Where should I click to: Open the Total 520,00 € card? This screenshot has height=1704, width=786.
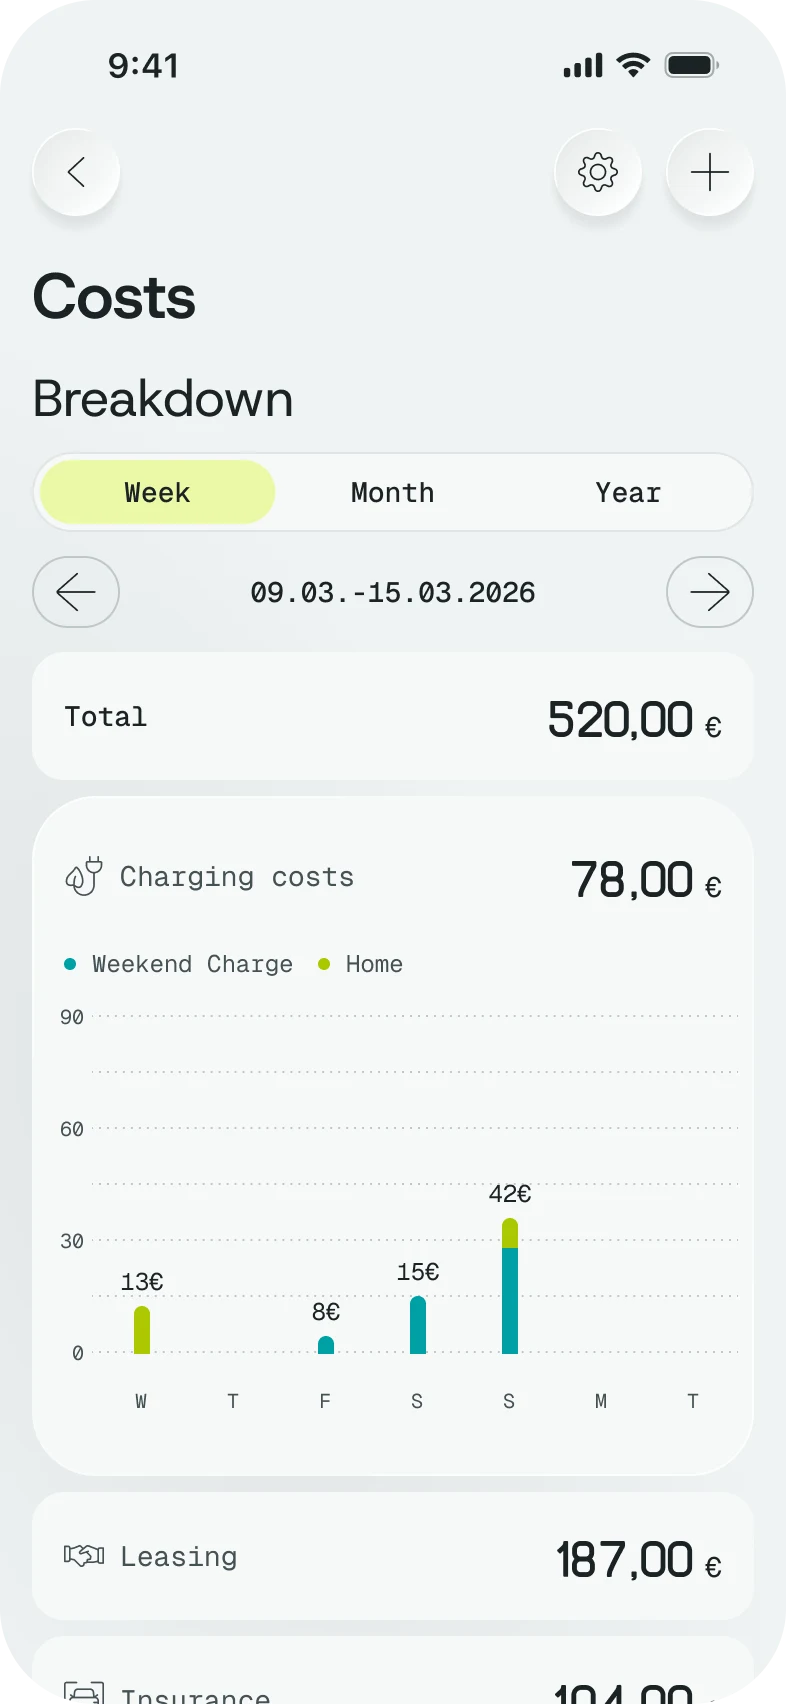pyautogui.click(x=393, y=716)
